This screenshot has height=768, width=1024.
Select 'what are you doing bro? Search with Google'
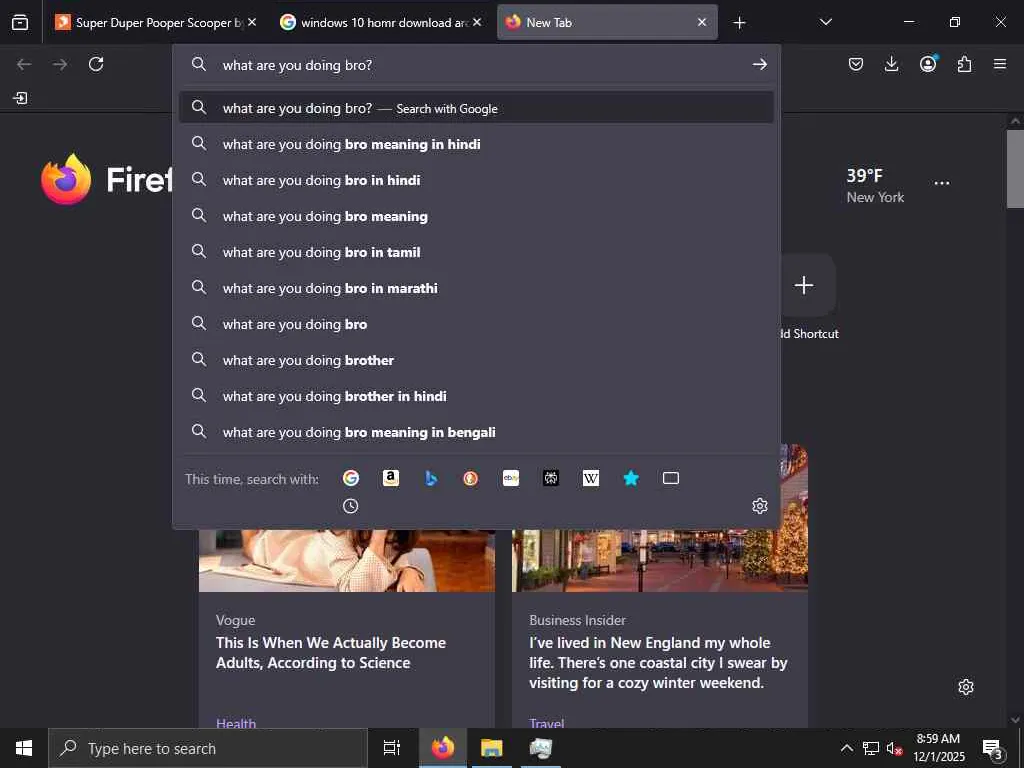476,108
